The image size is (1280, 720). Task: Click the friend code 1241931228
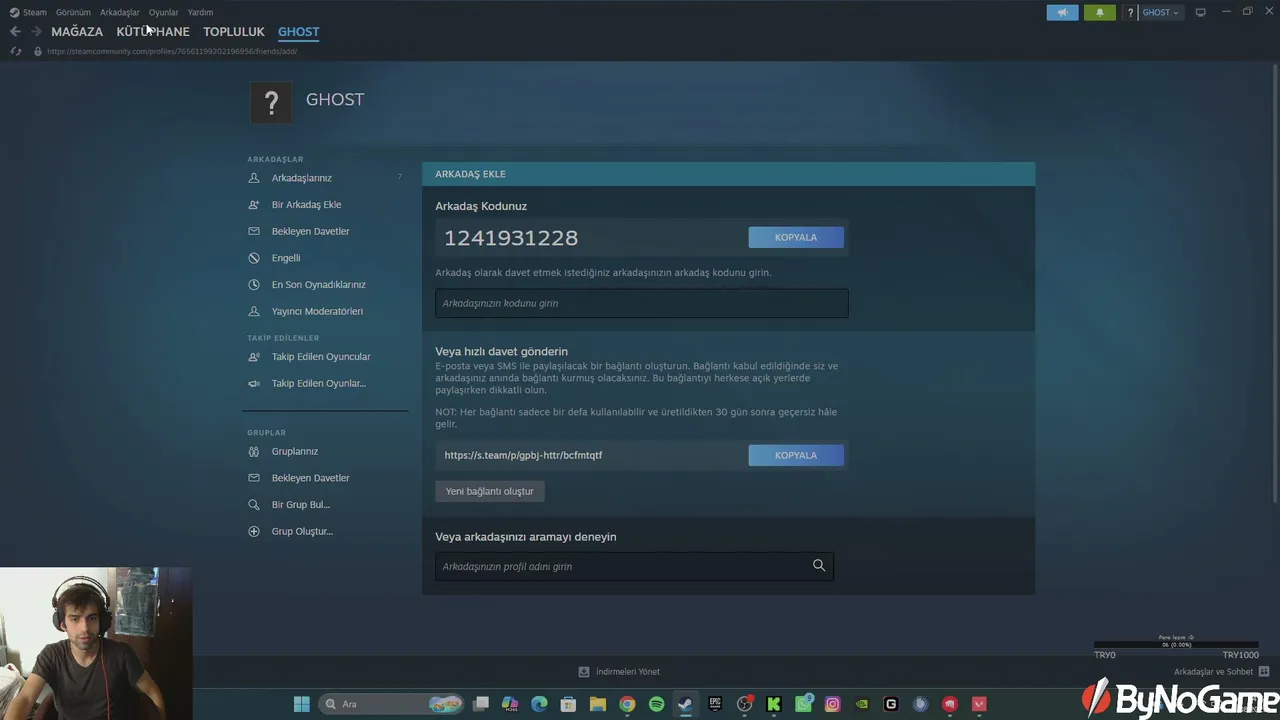(511, 238)
